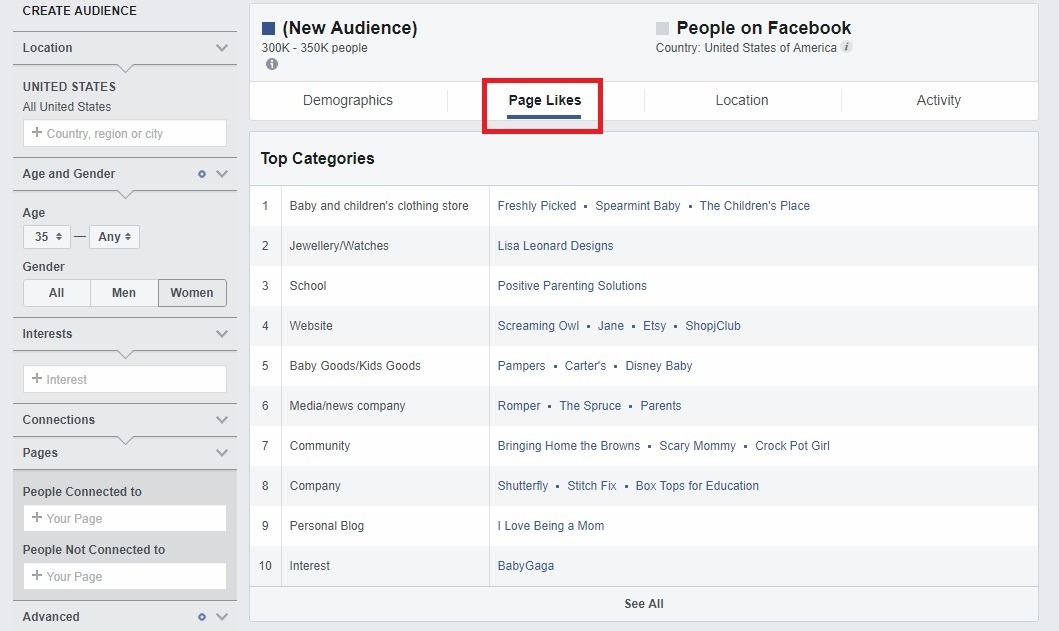1059x631 pixels.
Task: Open the Freshly Picked page link
Action: (x=536, y=205)
